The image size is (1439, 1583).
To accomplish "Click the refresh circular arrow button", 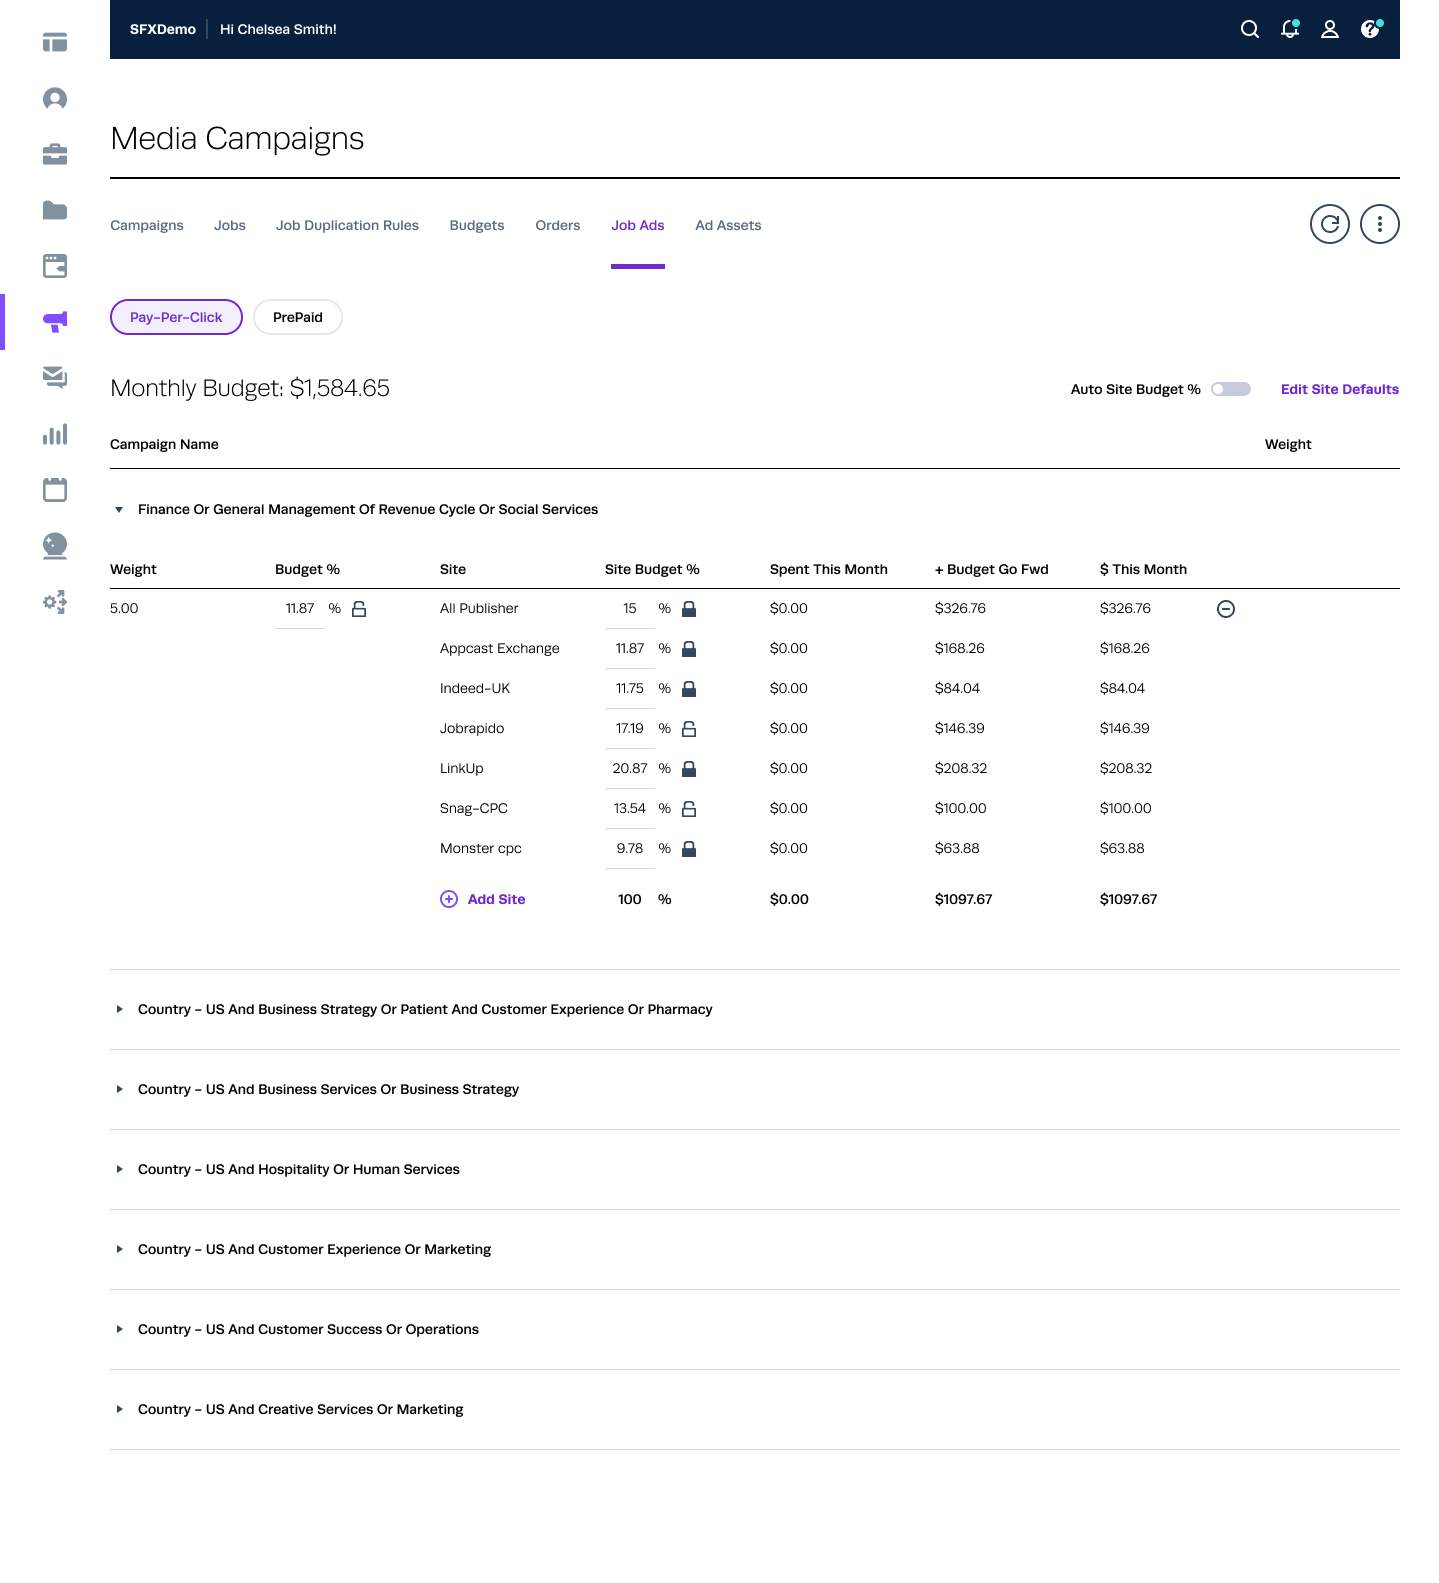I will tap(1329, 224).
